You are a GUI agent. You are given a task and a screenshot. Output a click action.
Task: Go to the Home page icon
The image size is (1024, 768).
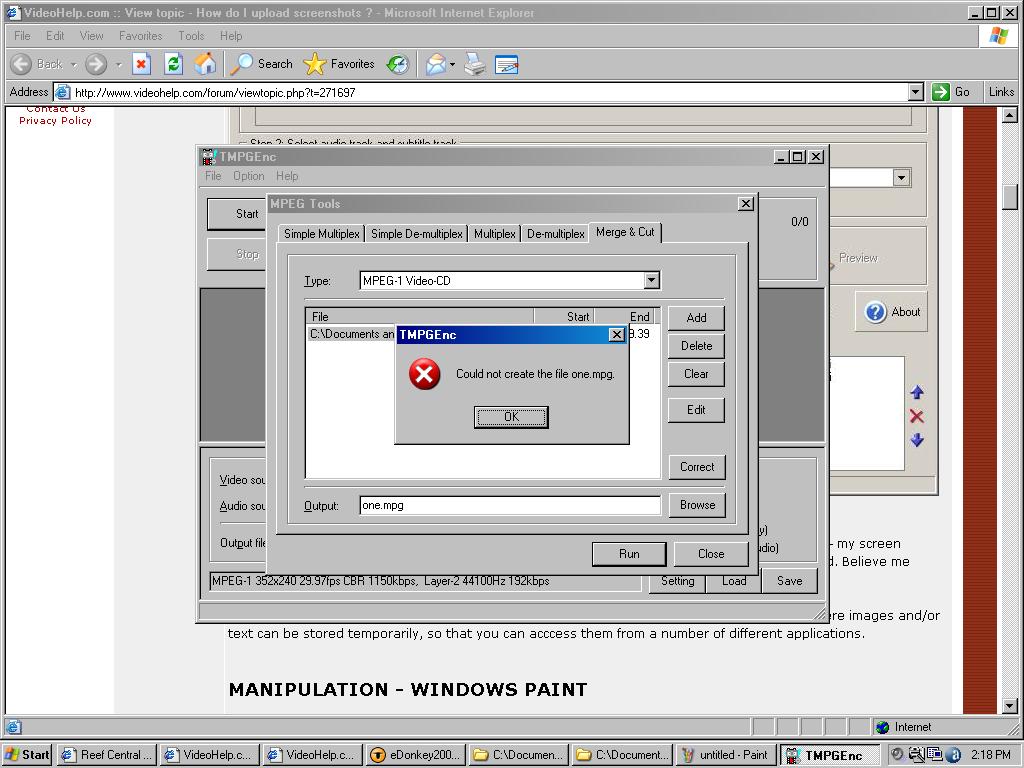pyautogui.click(x=205, y=64)
